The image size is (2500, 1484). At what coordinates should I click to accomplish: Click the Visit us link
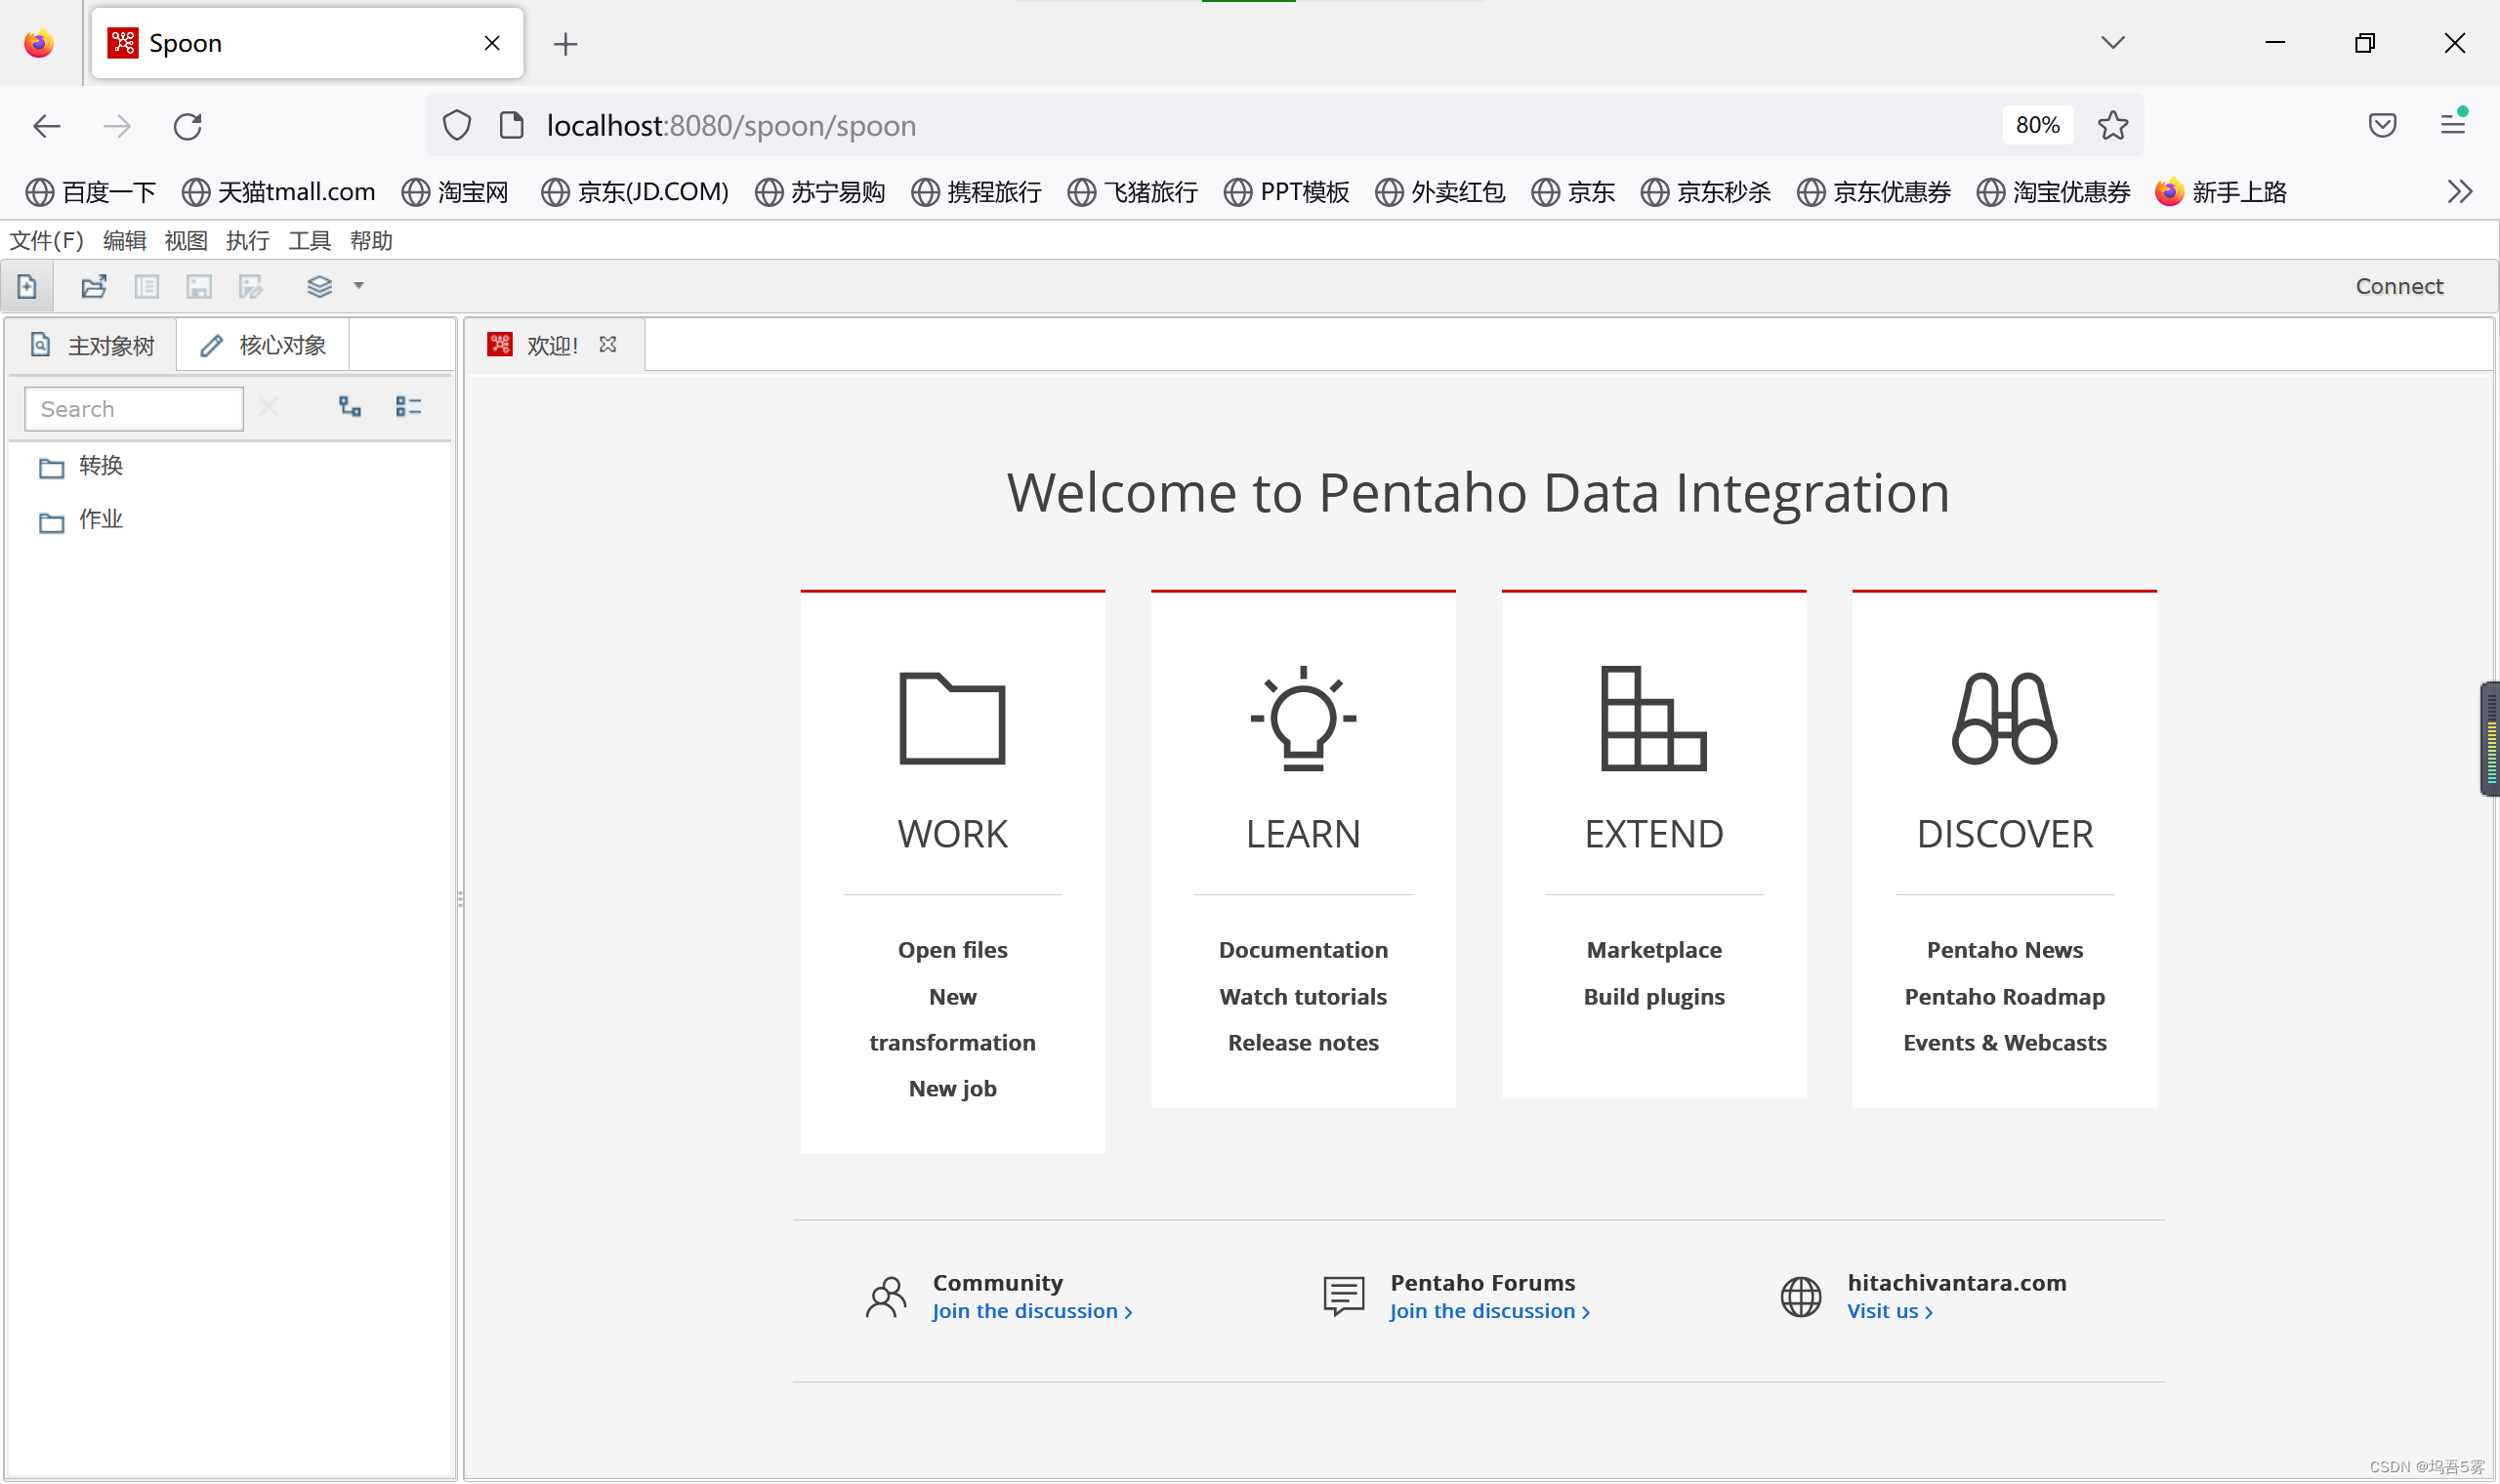click(1890, 1311)
